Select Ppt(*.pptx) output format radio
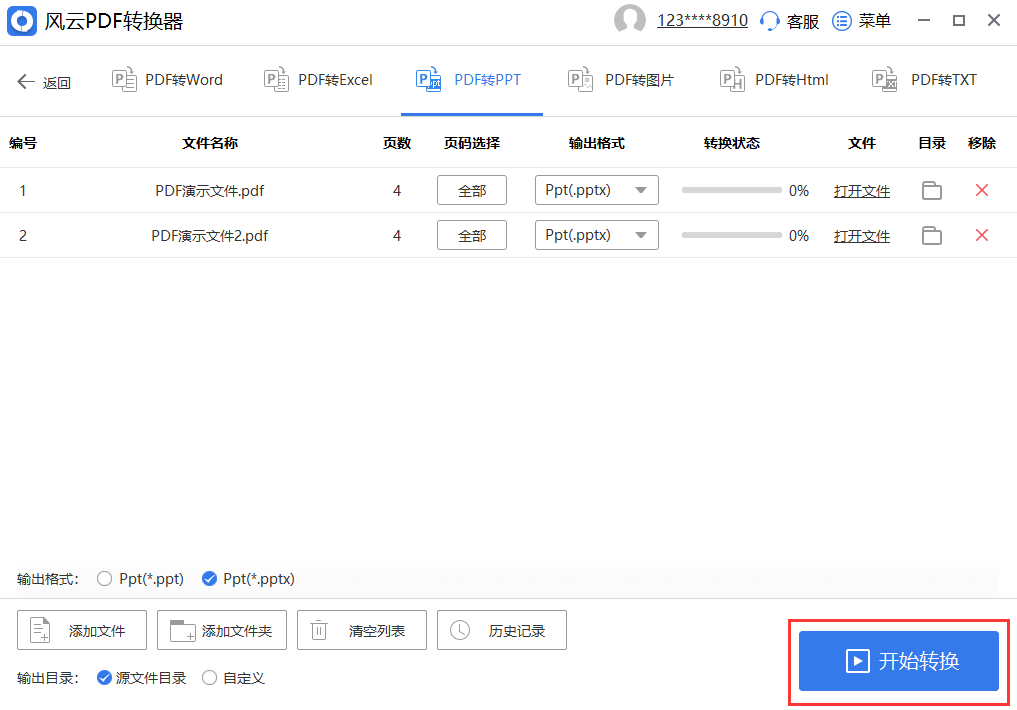Screen dimensions: 1017x710 point(209,578)
